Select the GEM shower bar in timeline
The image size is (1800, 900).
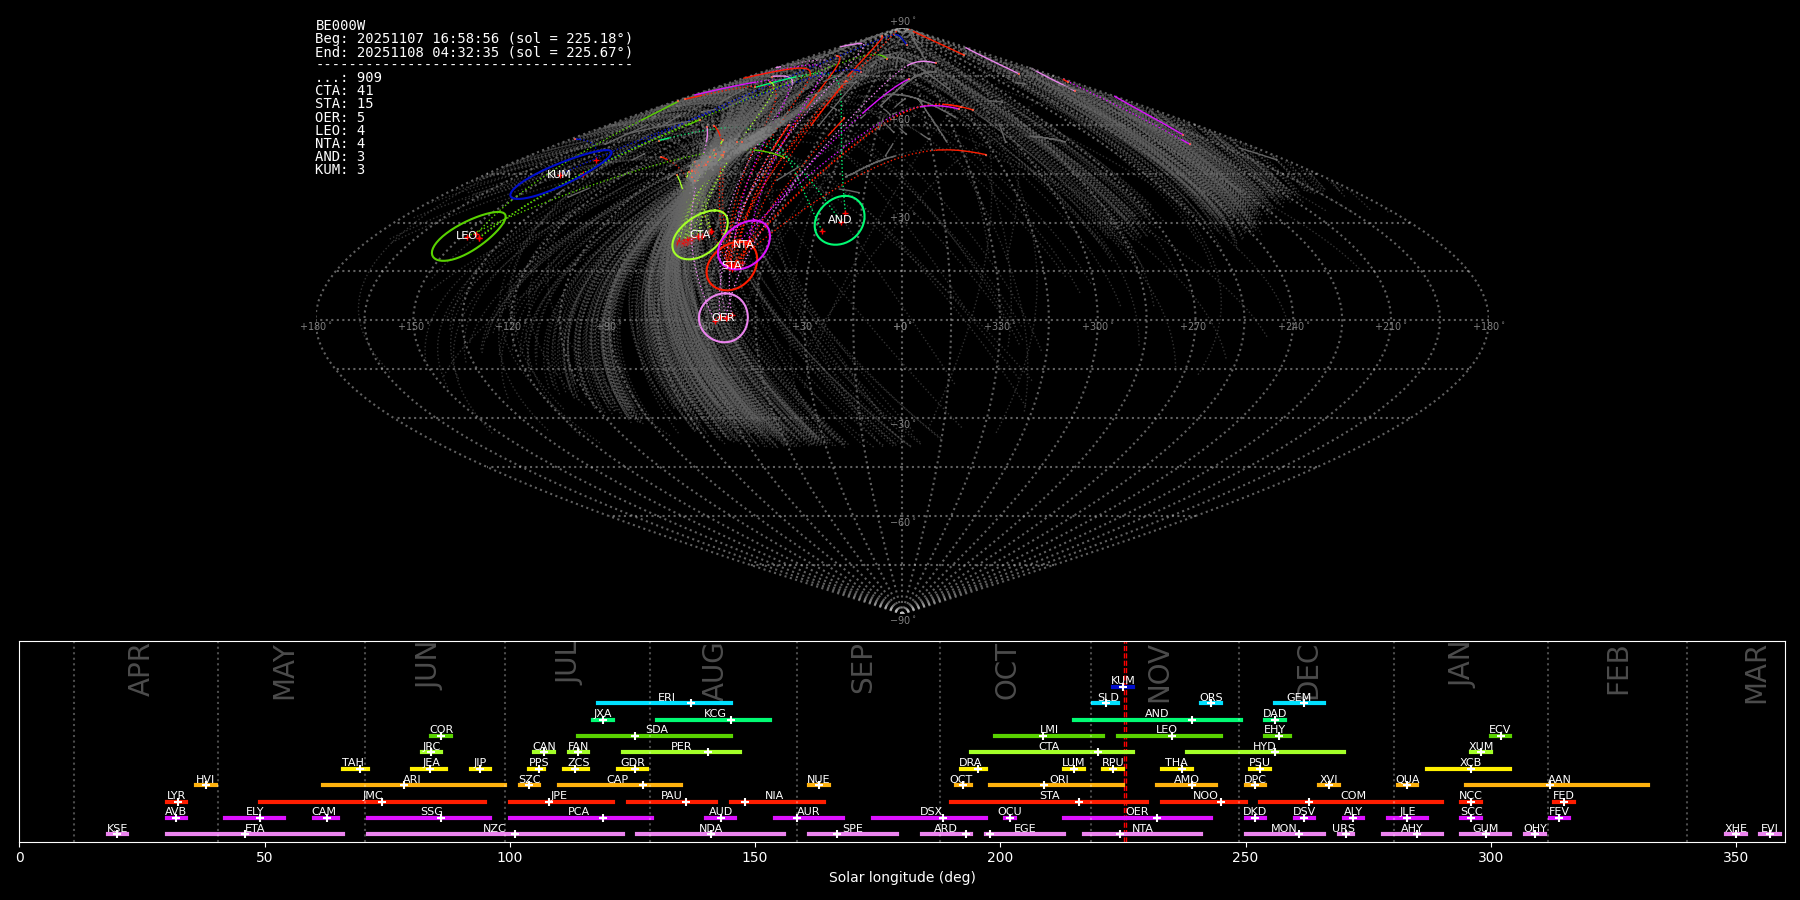coord(1299,703)
